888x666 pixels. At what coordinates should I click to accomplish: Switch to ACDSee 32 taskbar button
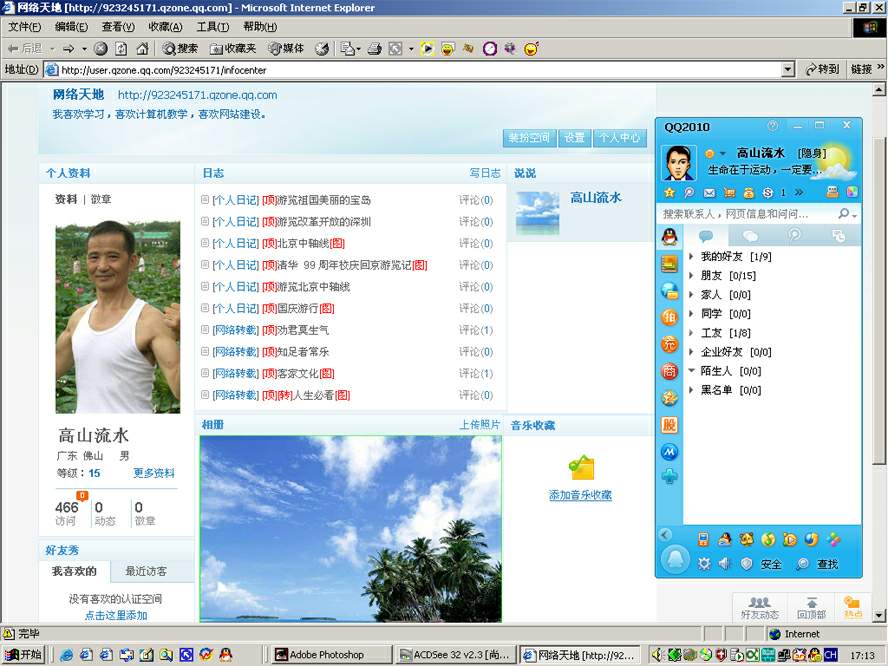click(x=456, y=655)
